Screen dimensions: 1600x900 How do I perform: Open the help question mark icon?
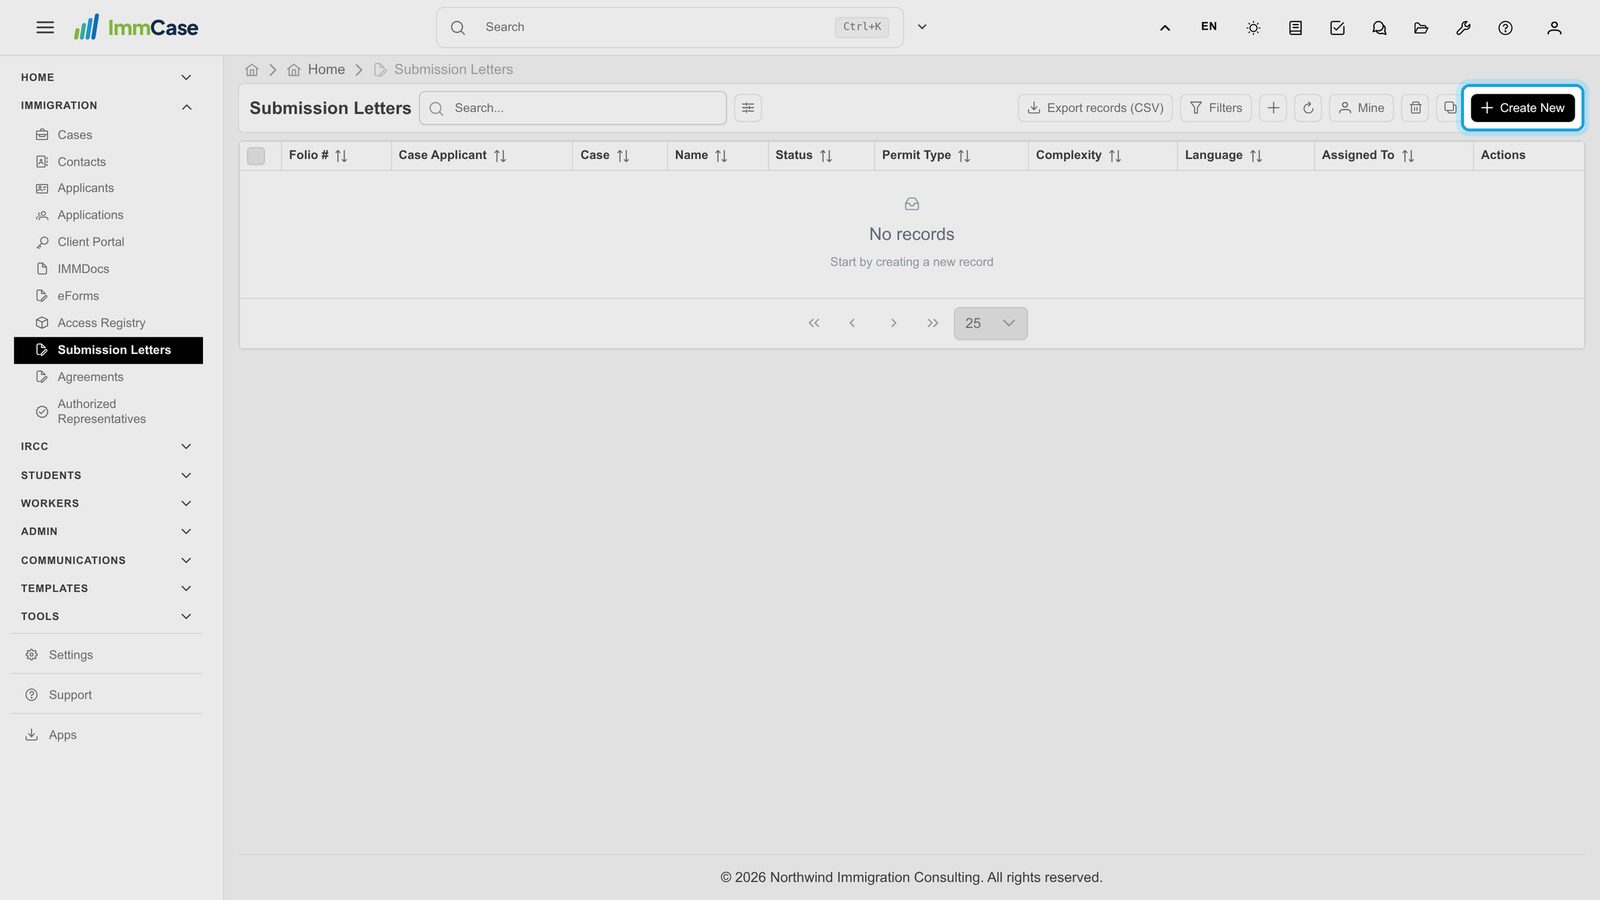point(1505,28)
